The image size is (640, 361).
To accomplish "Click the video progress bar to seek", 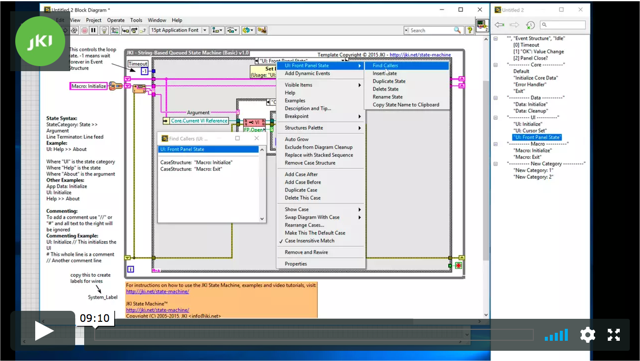I will click(x=313, y=335).
